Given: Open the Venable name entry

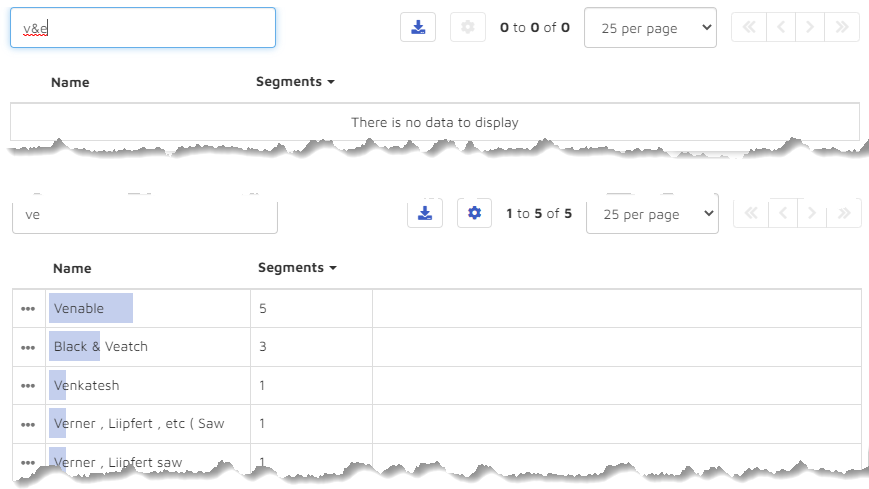Looking at the screenshot, I should [x=79, y=308].
